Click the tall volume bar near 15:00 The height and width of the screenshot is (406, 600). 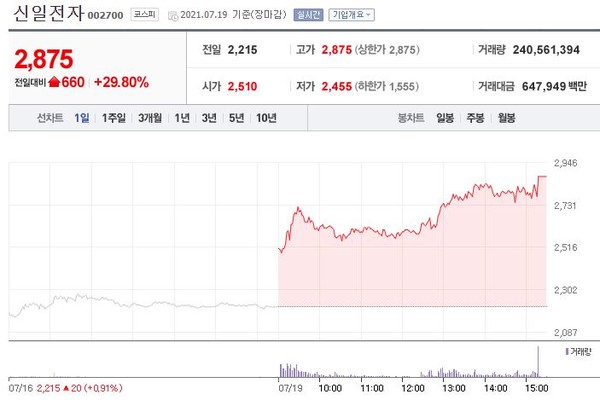[x=539, y=360]
